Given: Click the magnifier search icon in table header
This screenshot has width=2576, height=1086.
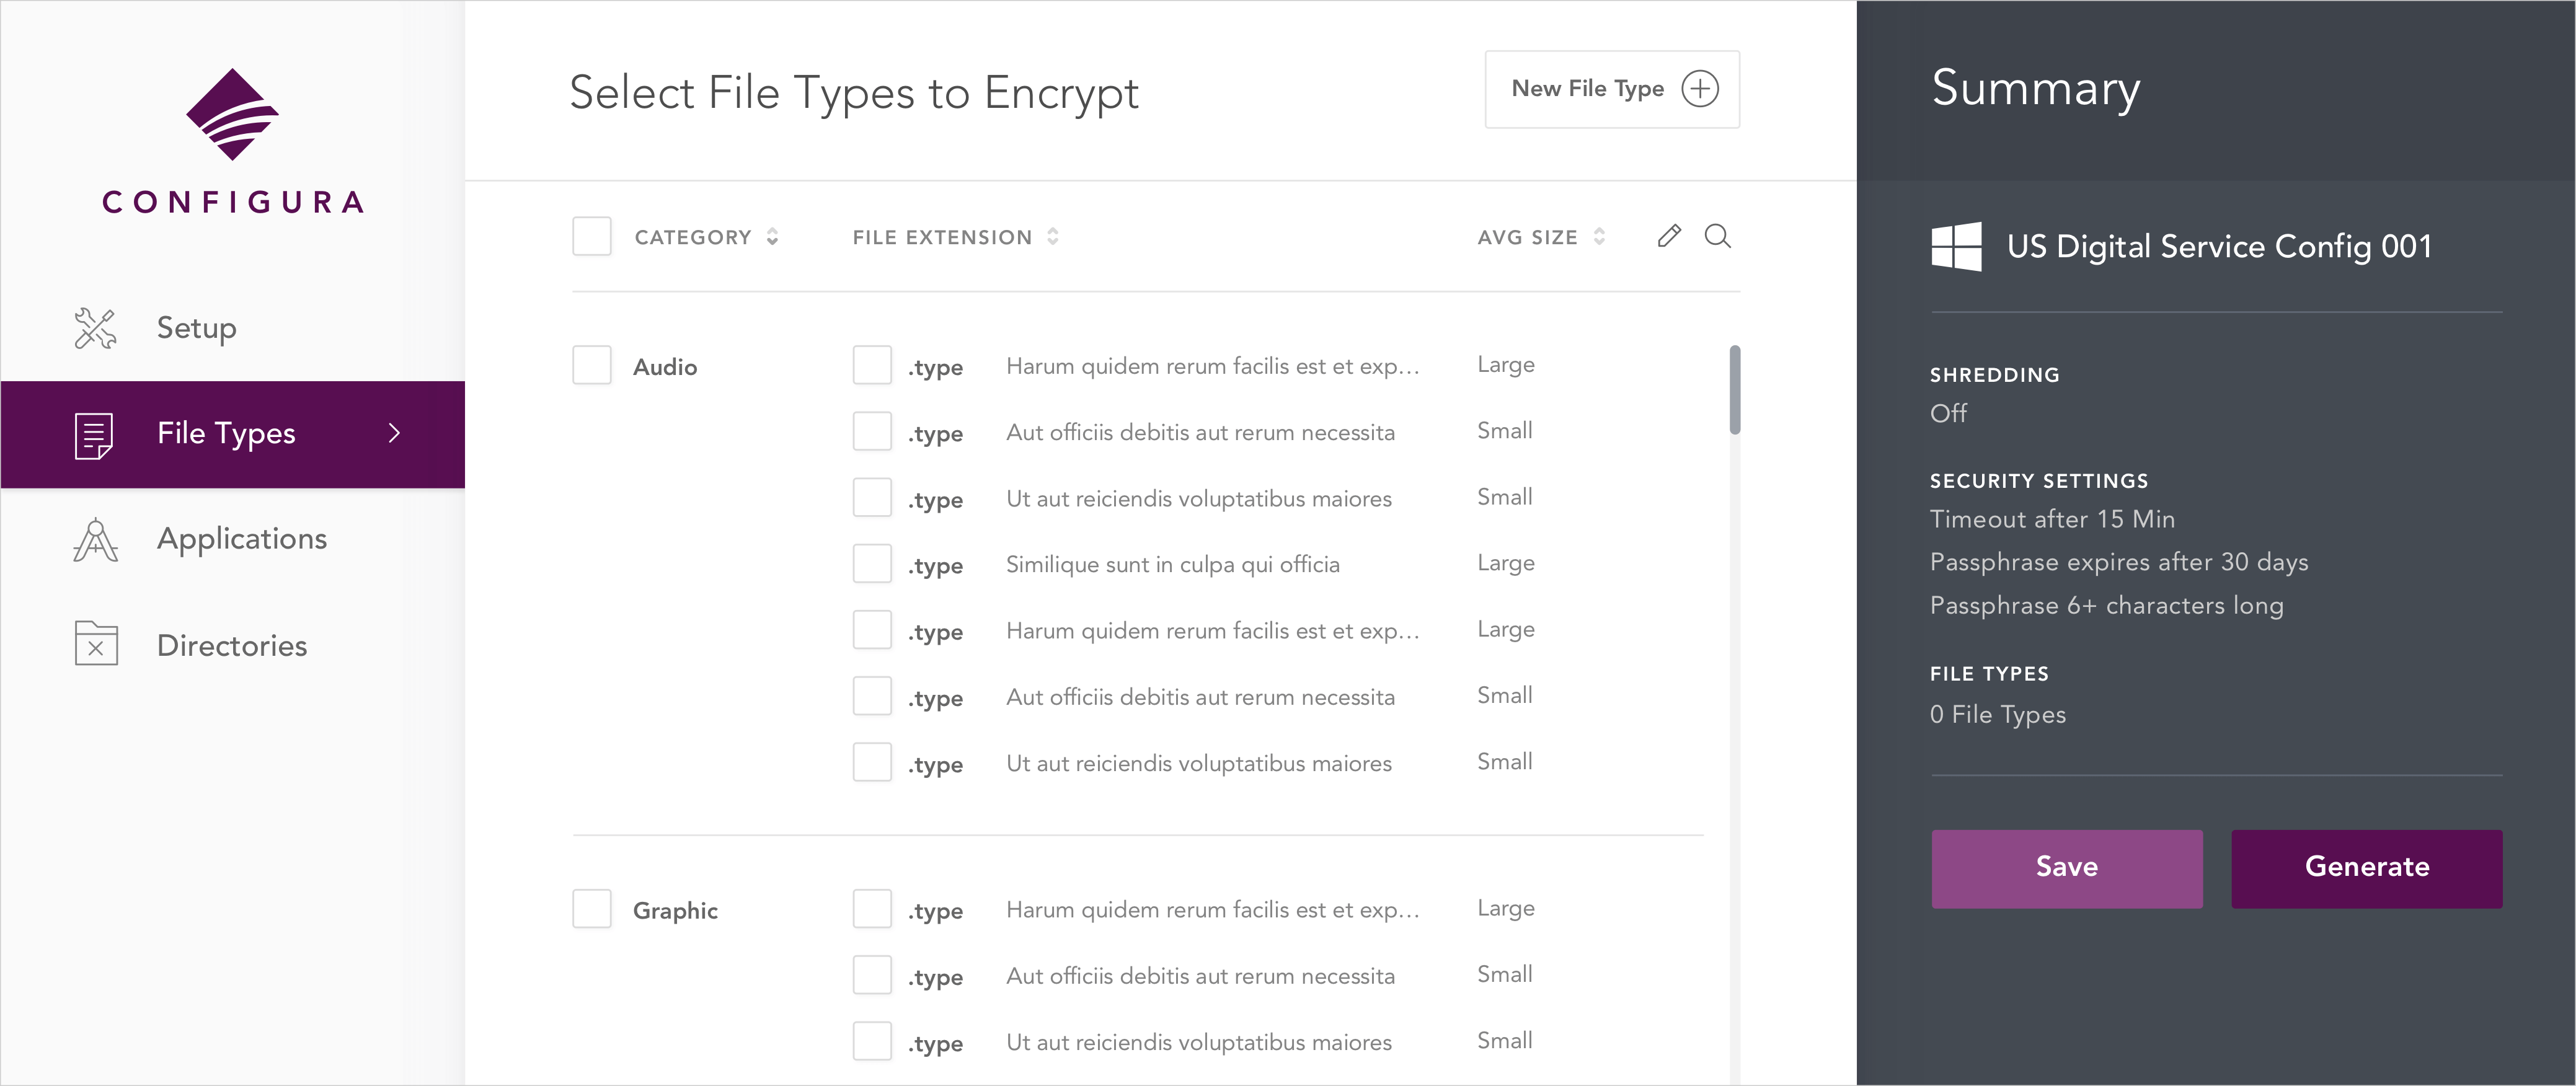Looking at the screenshot, I should pyautogui.click(x=1717, y=236).
